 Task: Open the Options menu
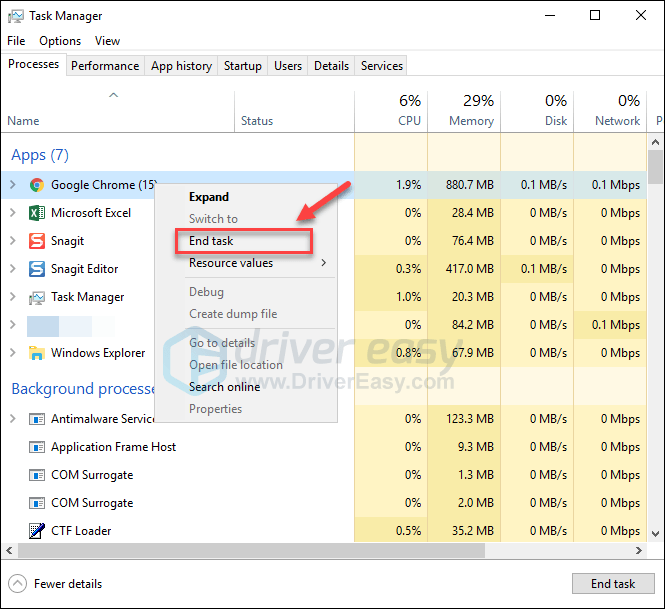tap(60, 41)
